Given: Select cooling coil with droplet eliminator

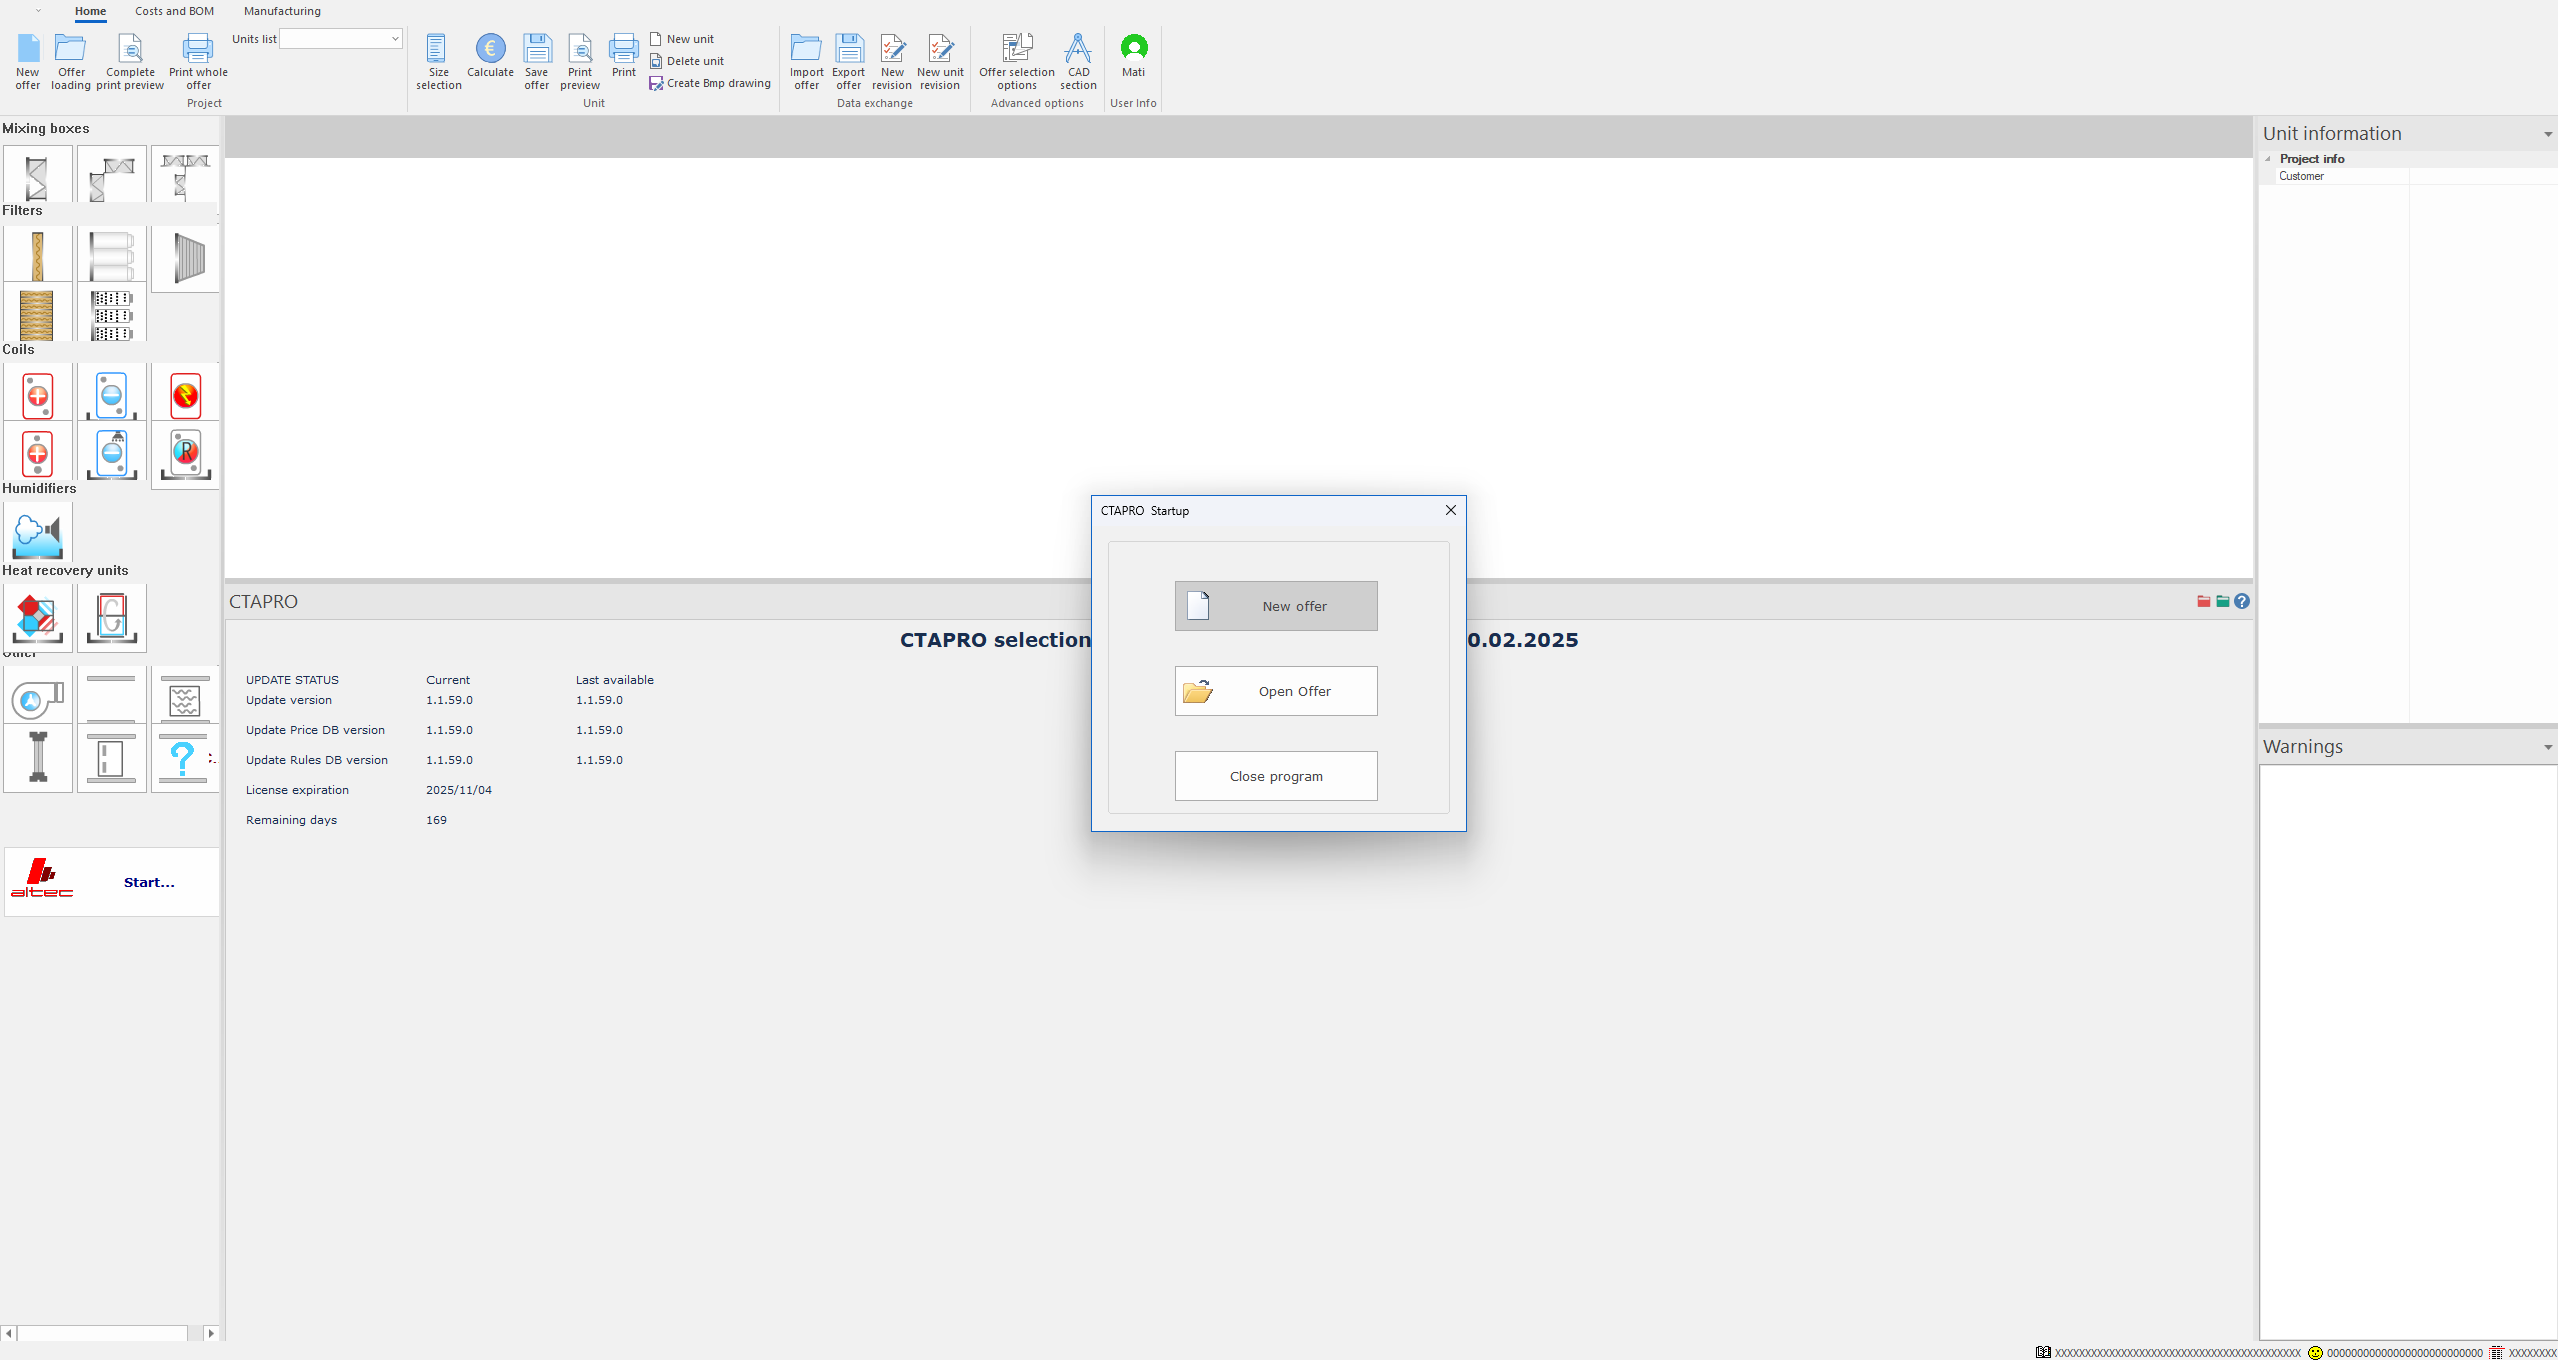Looking at the screenshot, I should pos(111,452).
